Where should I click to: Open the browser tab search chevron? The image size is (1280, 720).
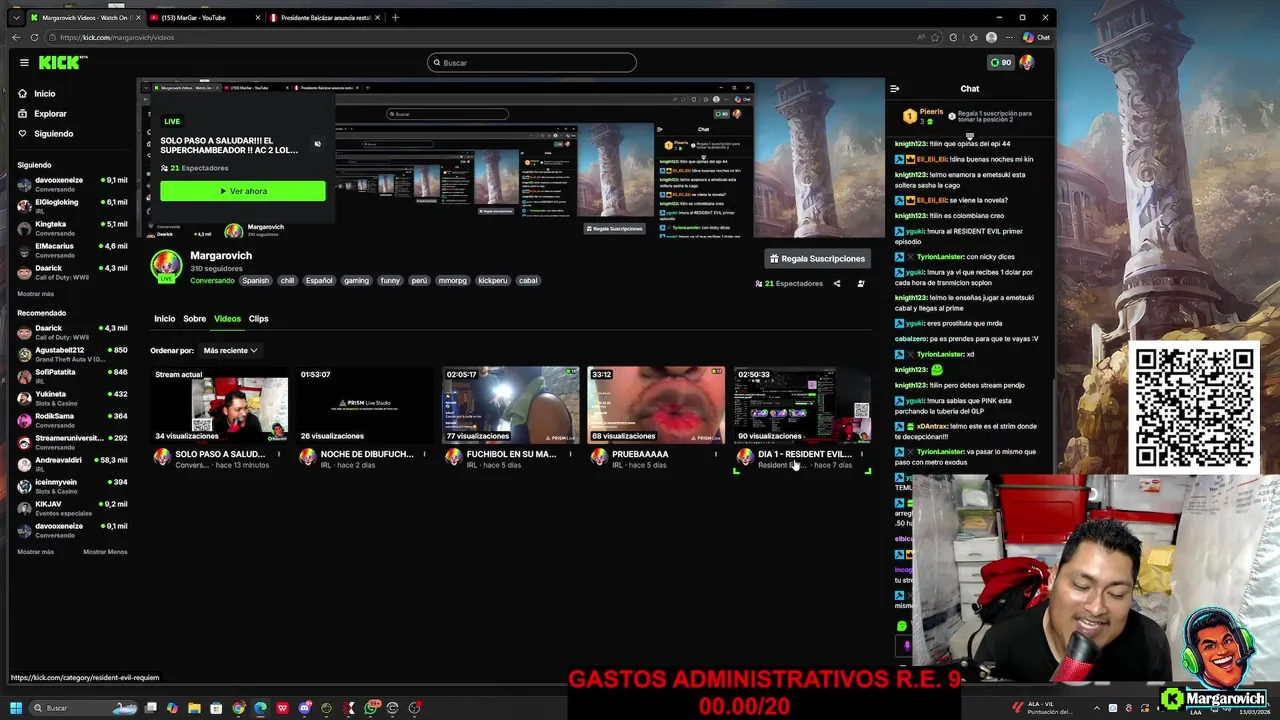[x=15, y=17]
